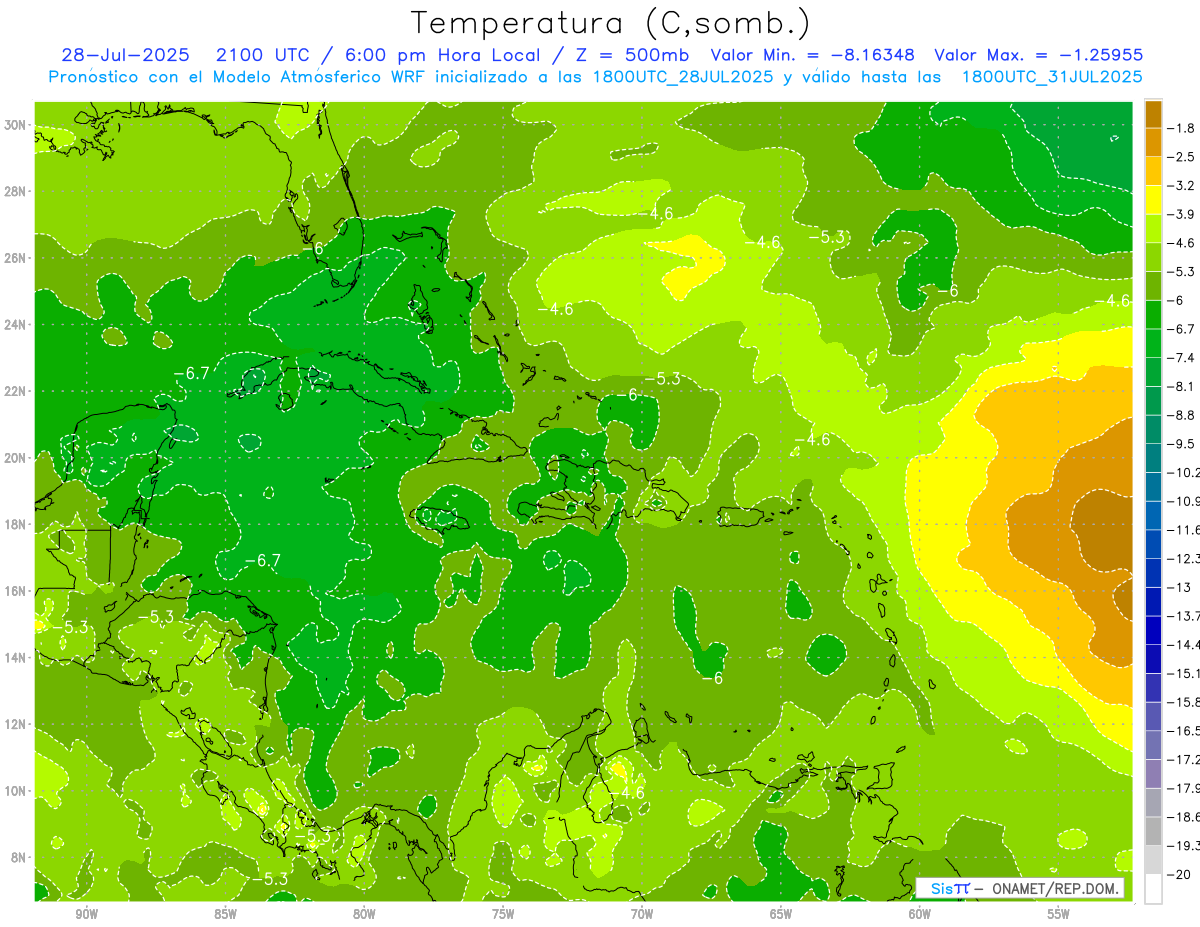Select the '-7.4' color bar value

tap(1182, 358)
